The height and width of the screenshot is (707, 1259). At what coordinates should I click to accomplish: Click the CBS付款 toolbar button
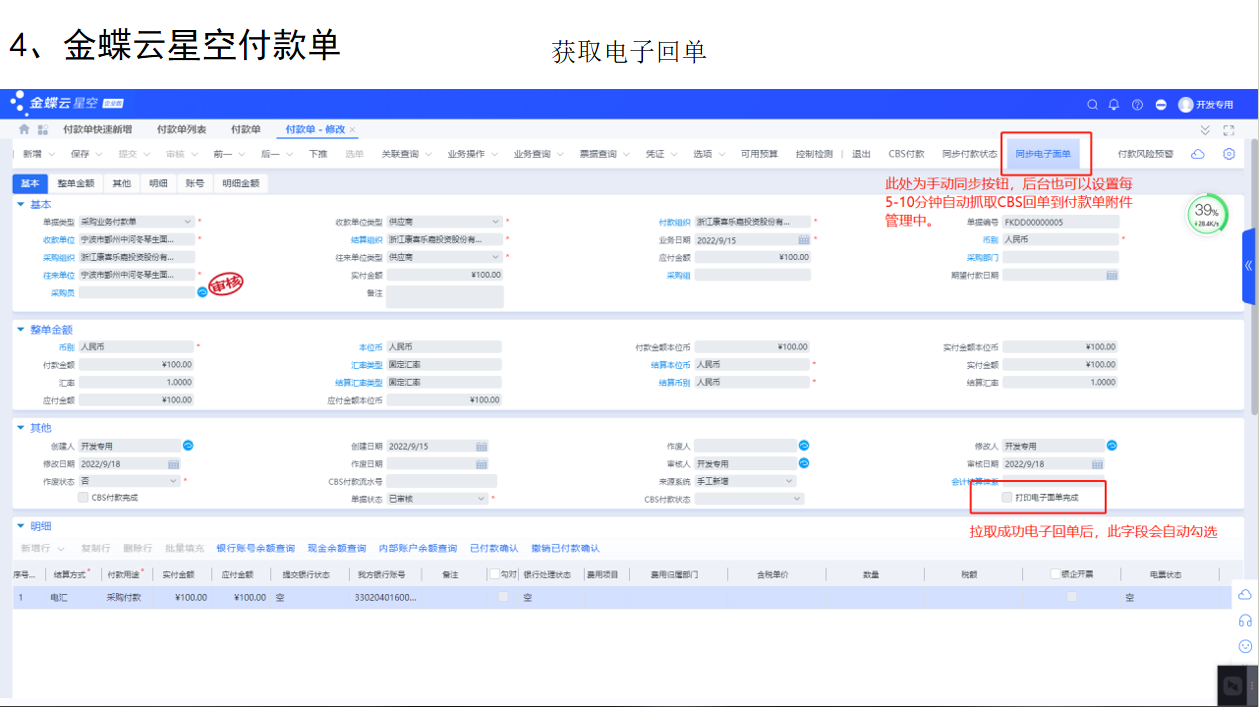coord(907,154)
